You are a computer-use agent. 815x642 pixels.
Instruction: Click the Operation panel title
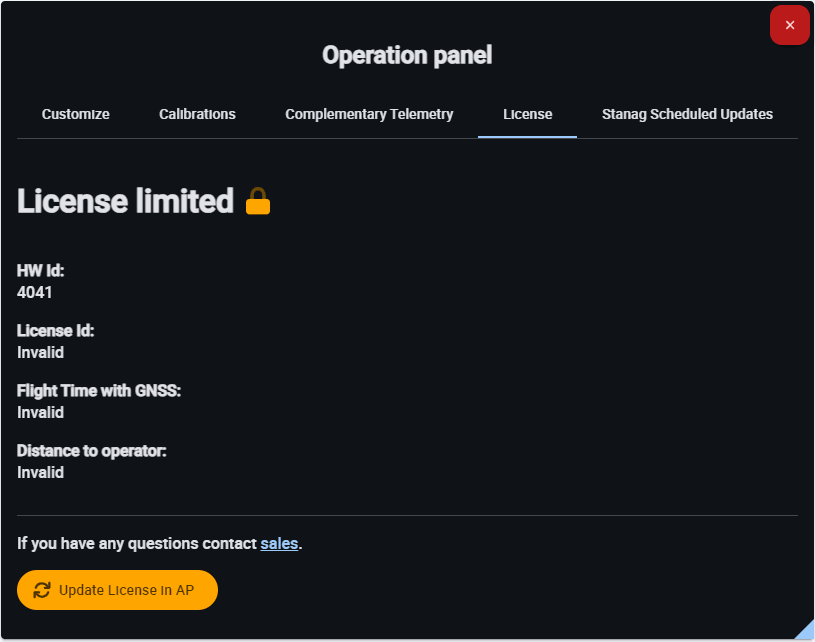(x=407, y=55)
